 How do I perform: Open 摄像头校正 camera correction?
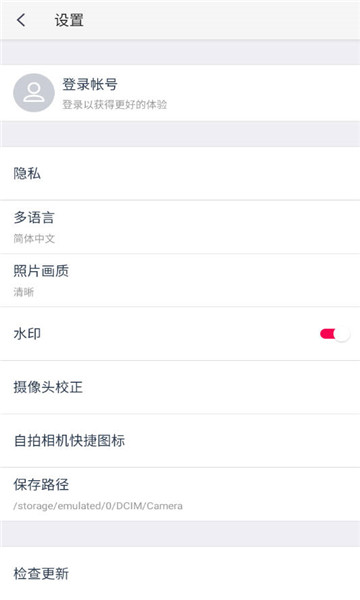[180, 387]
